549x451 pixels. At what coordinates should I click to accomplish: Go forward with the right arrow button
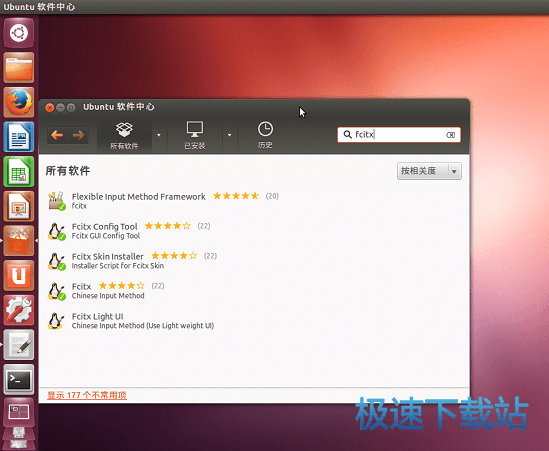coord(78,135)
